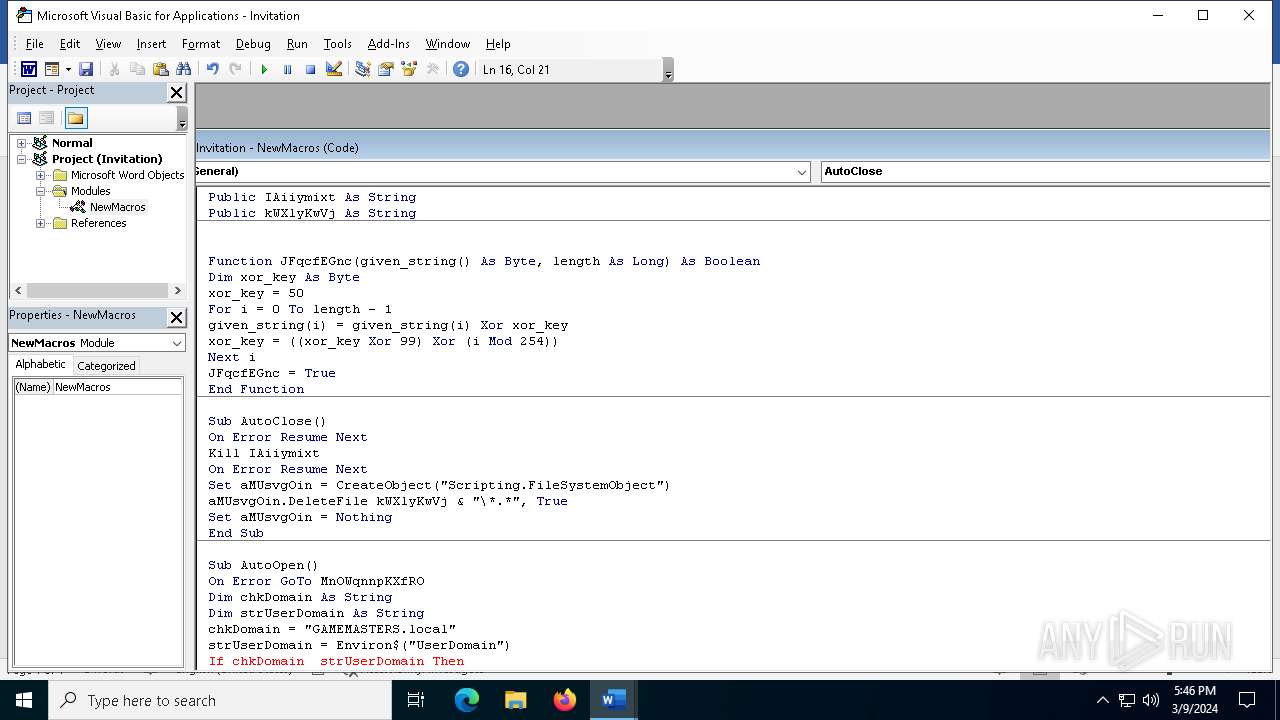Open the Add-Ins menu
The width and height of the screenshot is (1280, 720).
click(x=389, y=44)
